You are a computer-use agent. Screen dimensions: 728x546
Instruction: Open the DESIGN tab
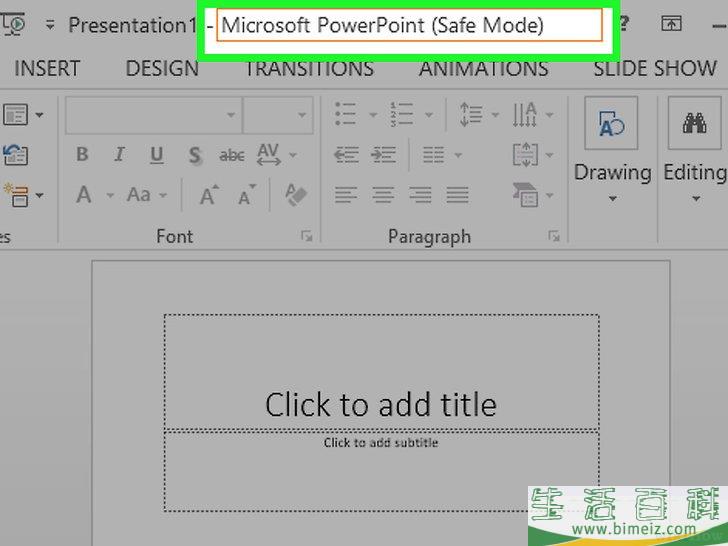[x=162, y=68]
